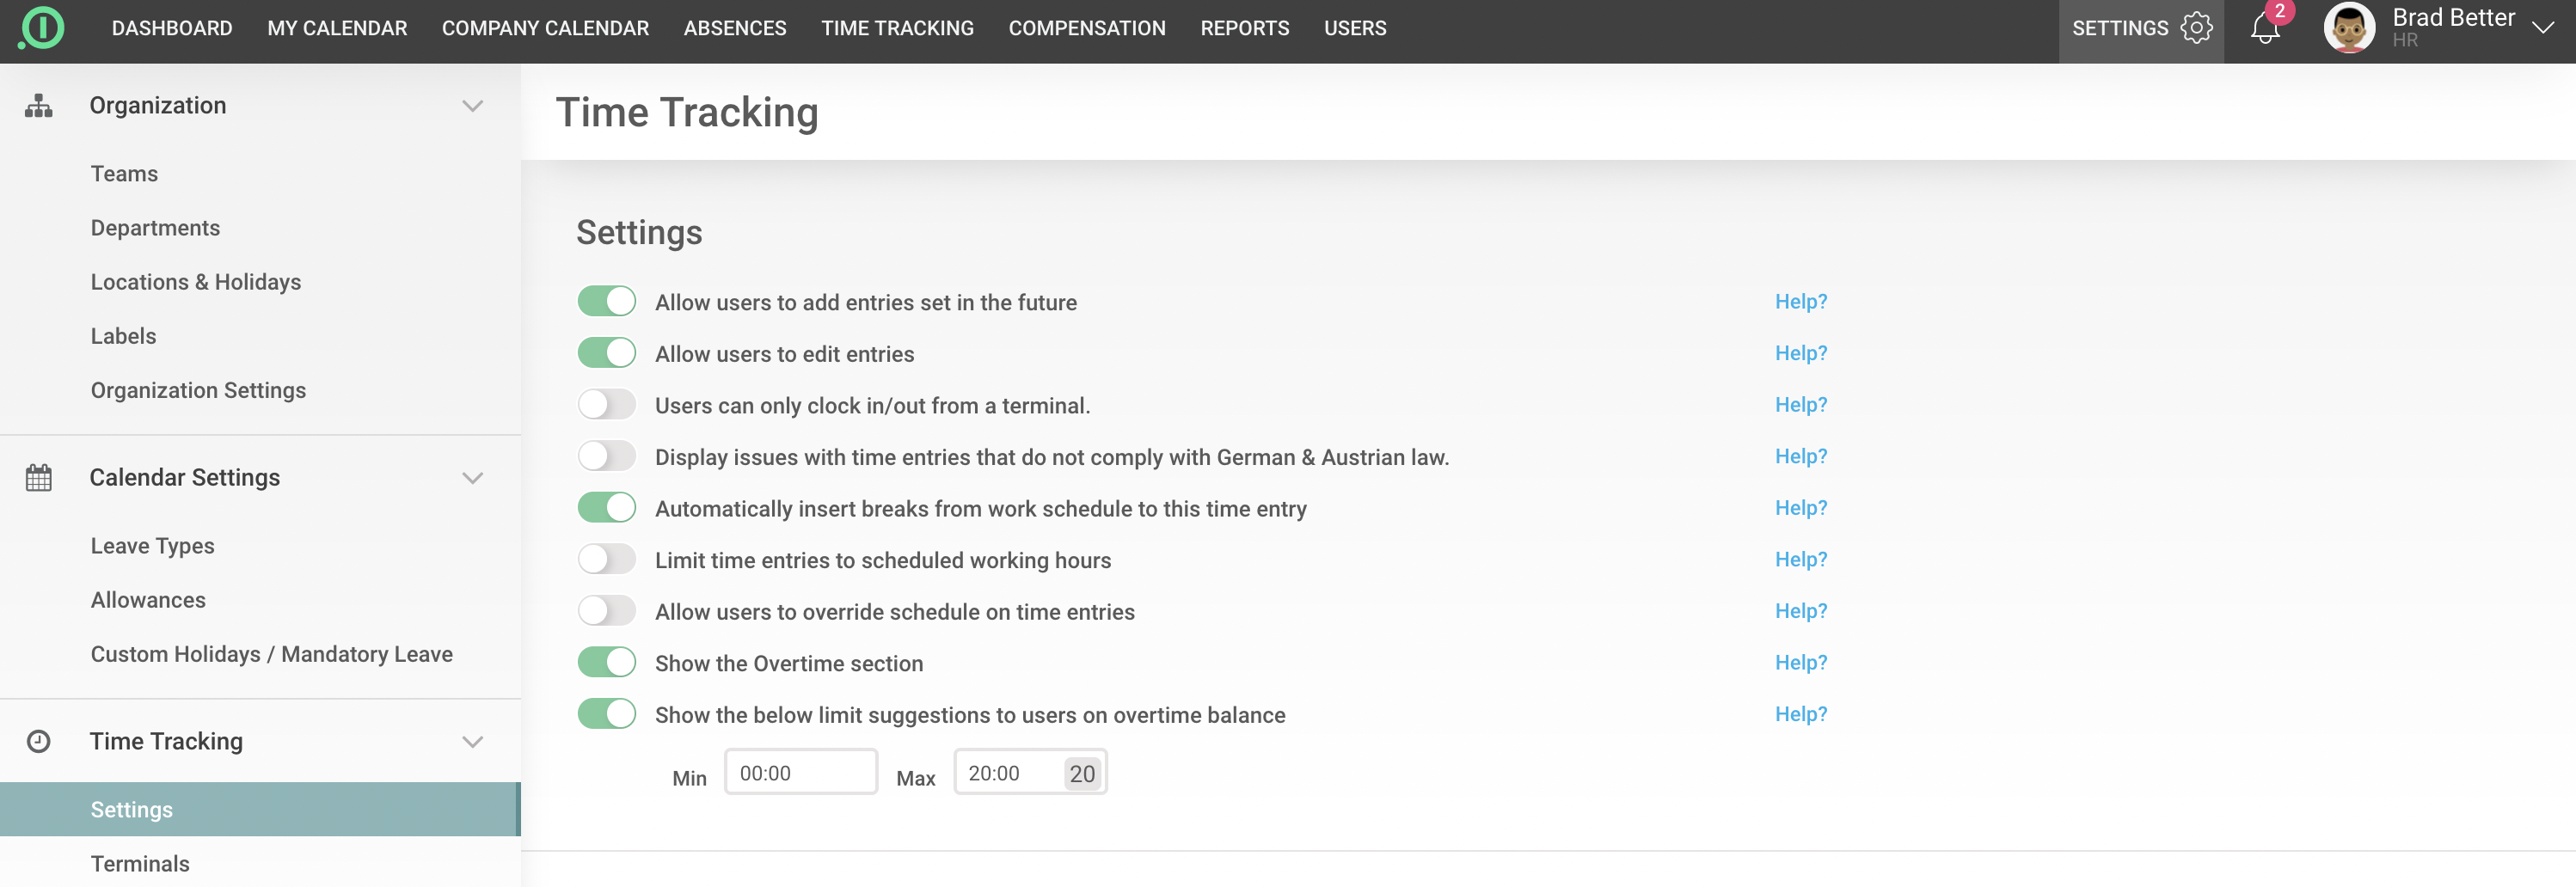Image resolution: width=2576 pixels, height=887 pixels.
Task: Open the notifications bell icon
Action: tap(2264, 29)
